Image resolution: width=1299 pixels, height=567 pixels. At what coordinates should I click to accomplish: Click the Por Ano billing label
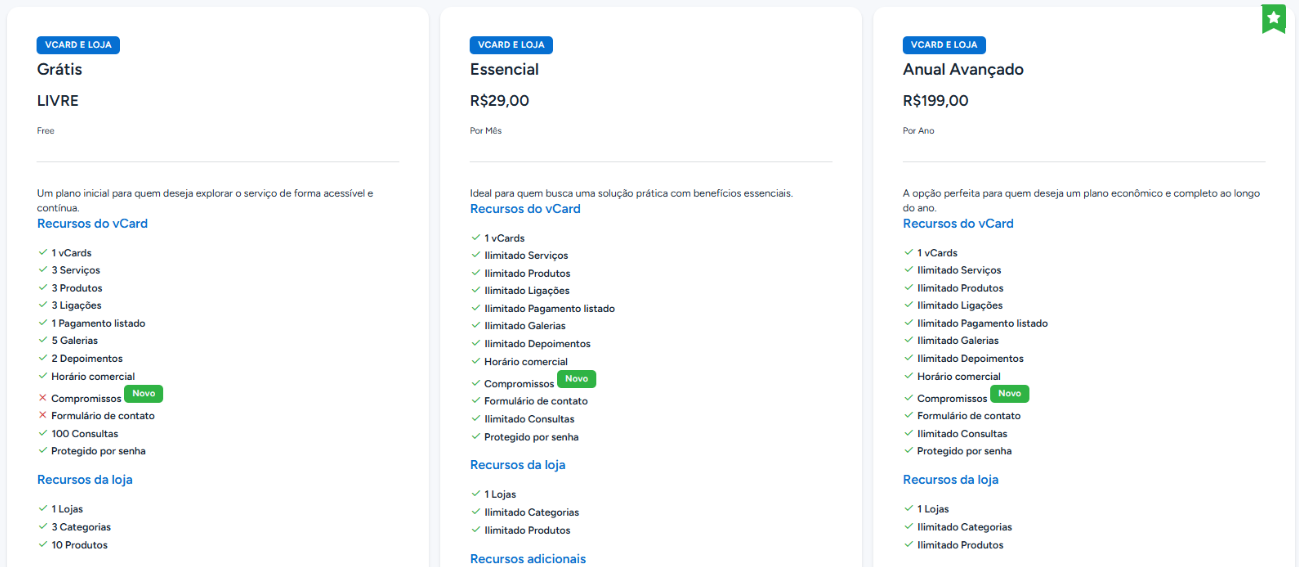(x=918, y=131)
